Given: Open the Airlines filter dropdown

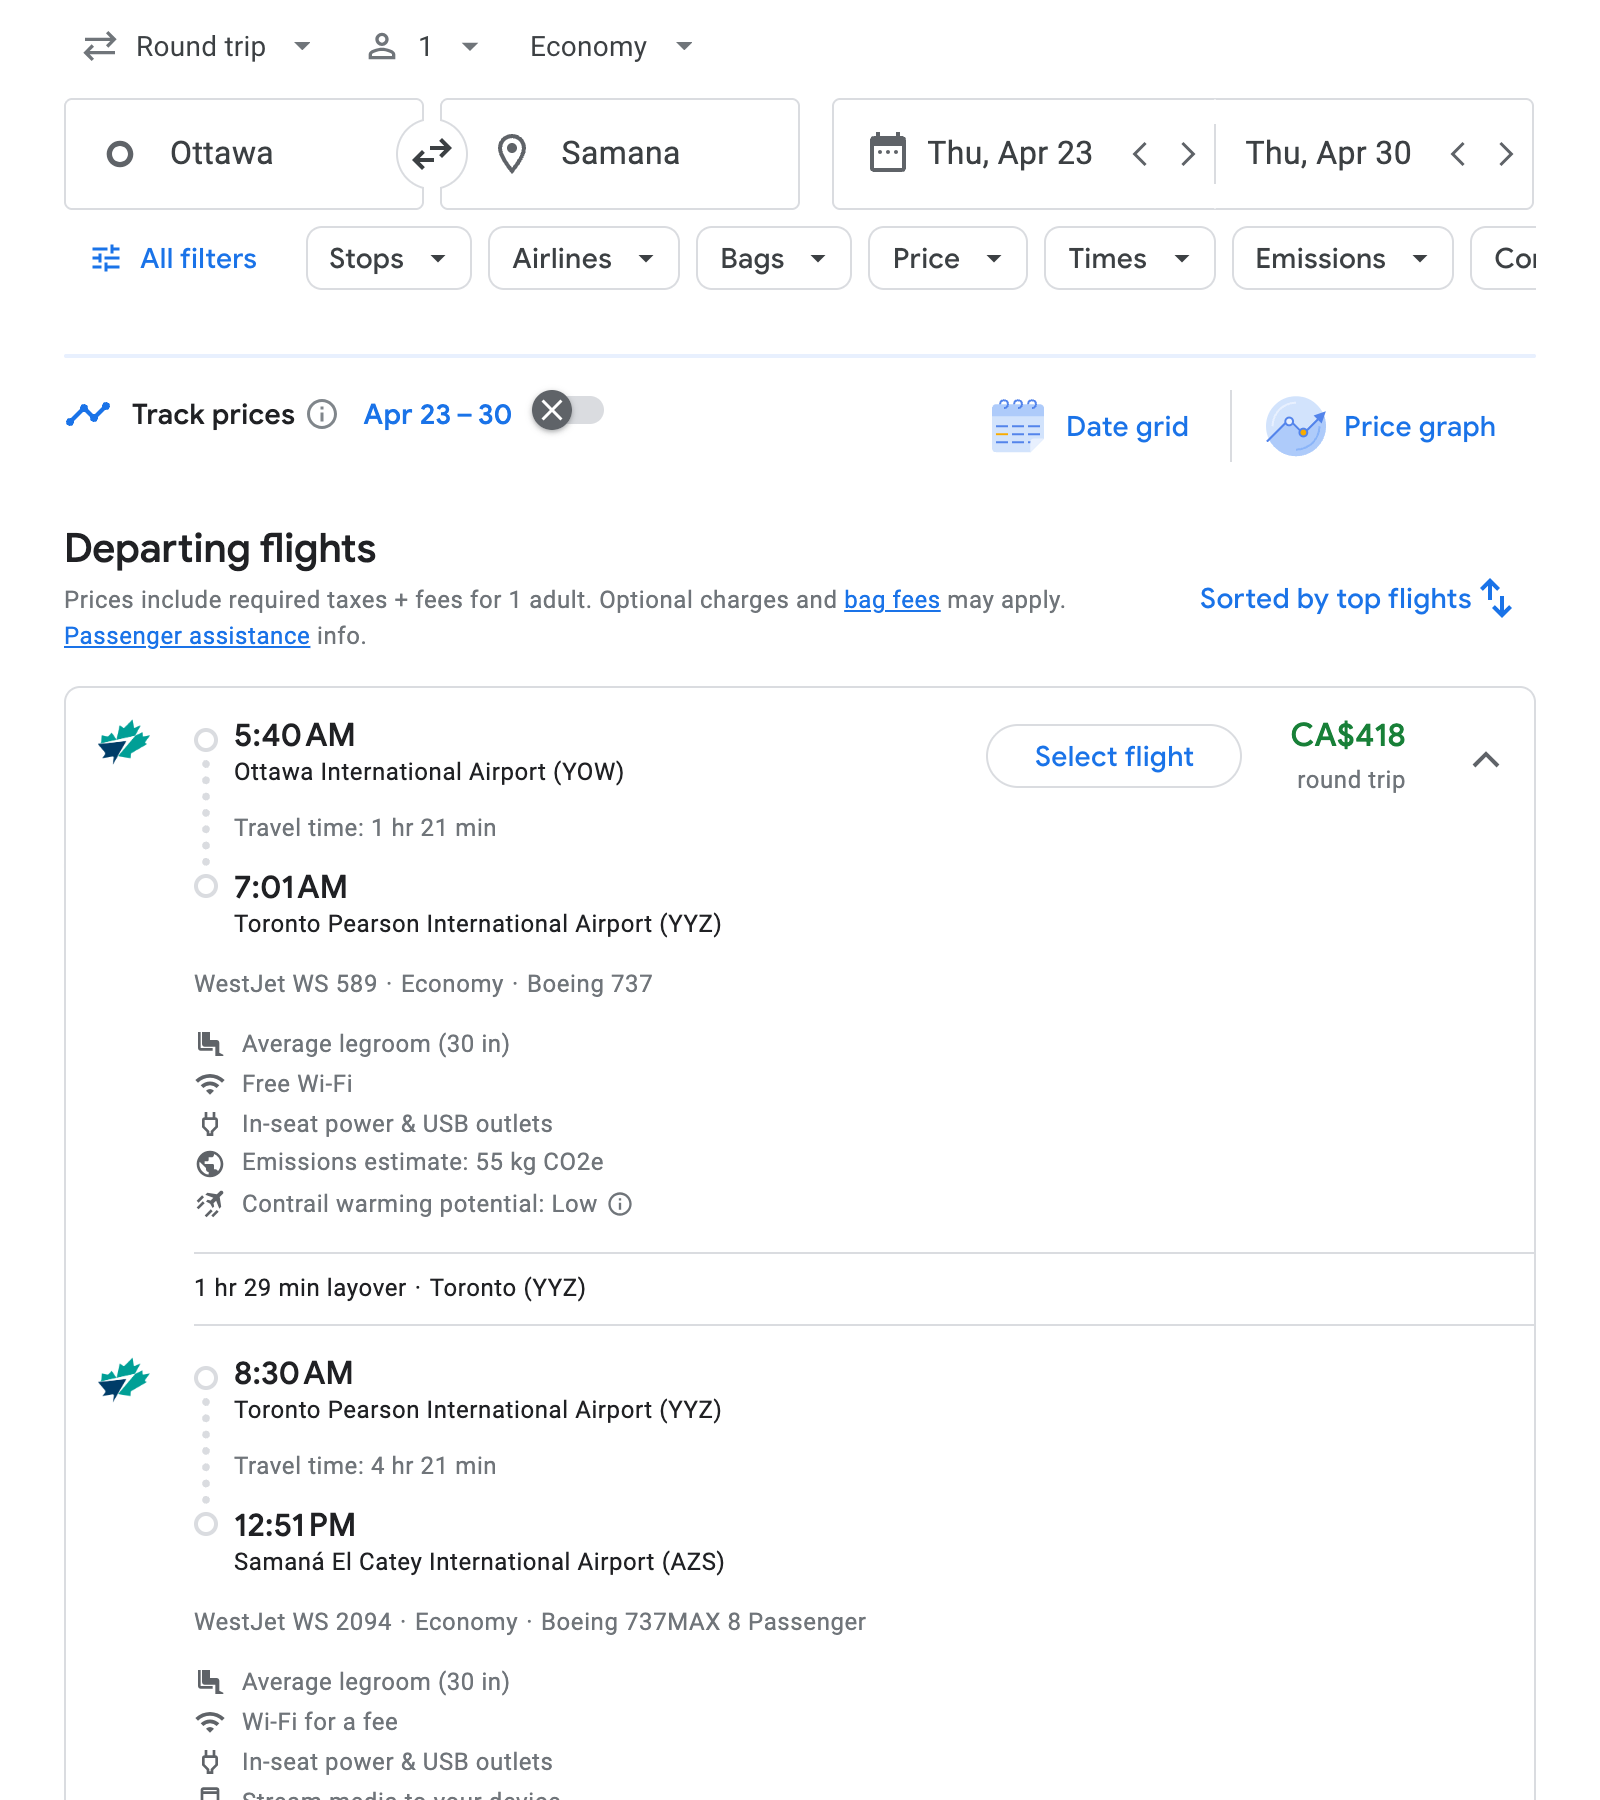Looking at the screenshot, I should pyautogui.click(x=583, y=258).
